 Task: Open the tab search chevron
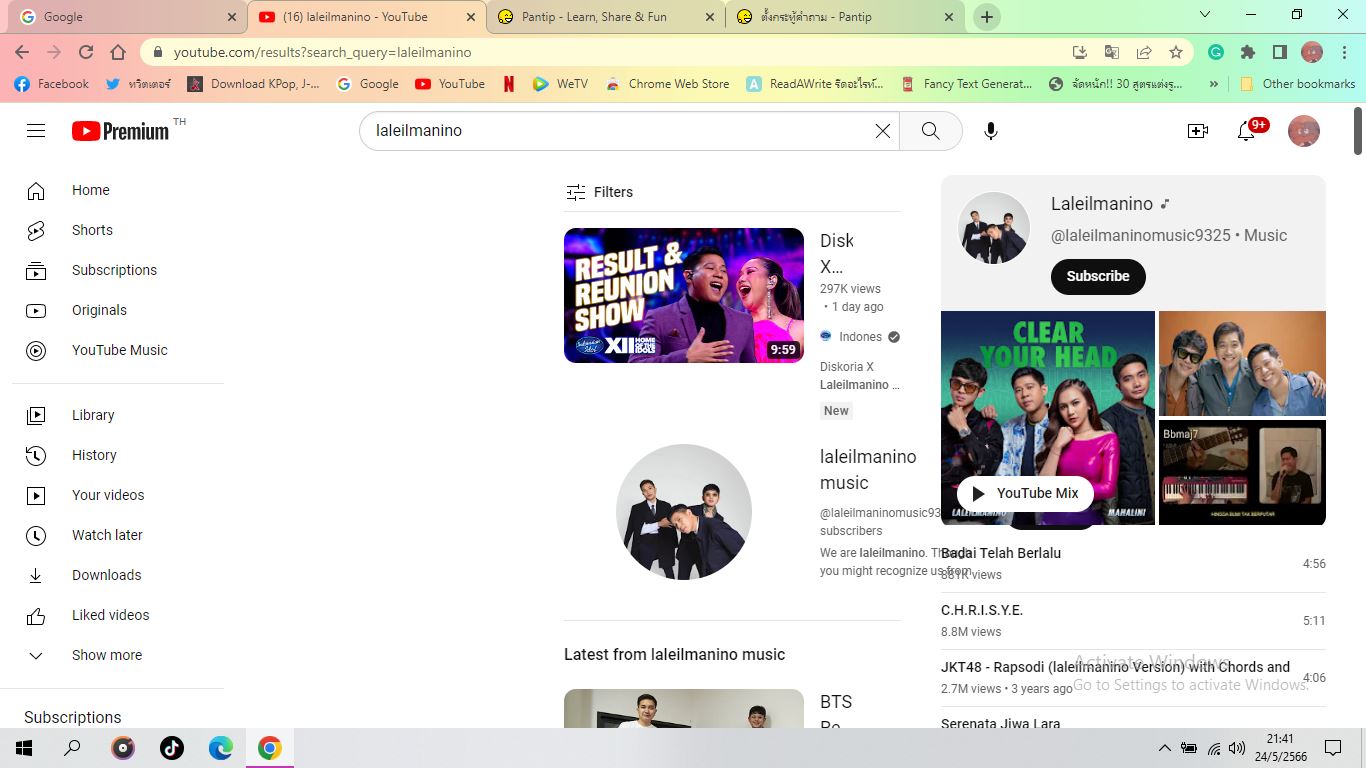coord(1205,14)
